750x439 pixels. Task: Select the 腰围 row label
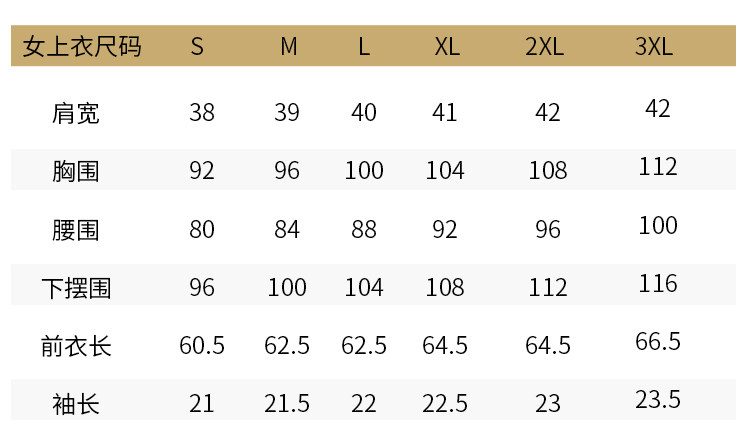[76, 230]
